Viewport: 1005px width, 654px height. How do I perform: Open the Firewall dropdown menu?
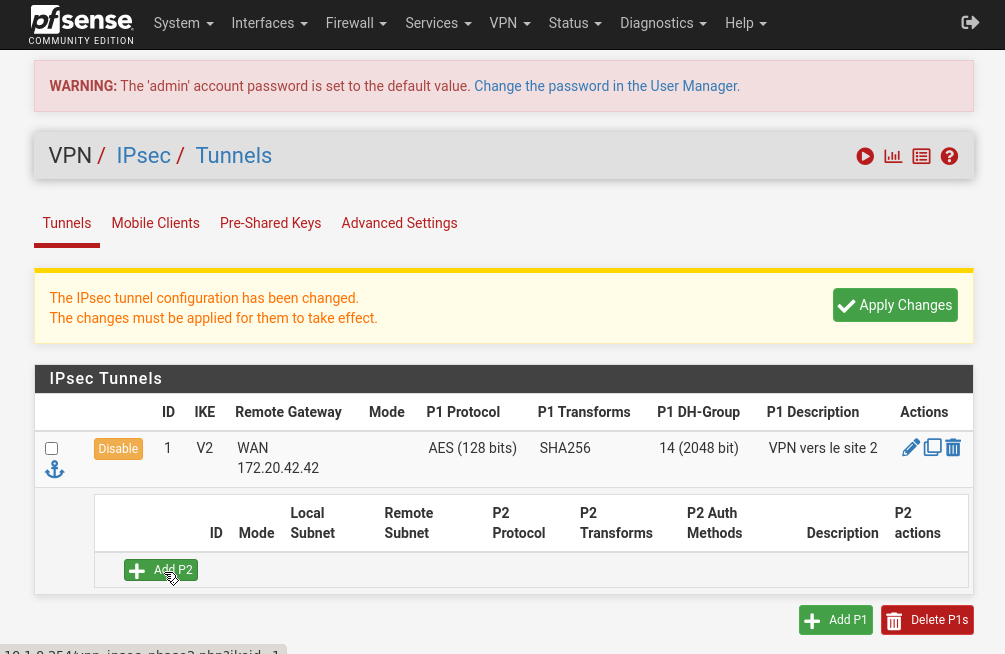pyautogui.click(x=356, y=23)
